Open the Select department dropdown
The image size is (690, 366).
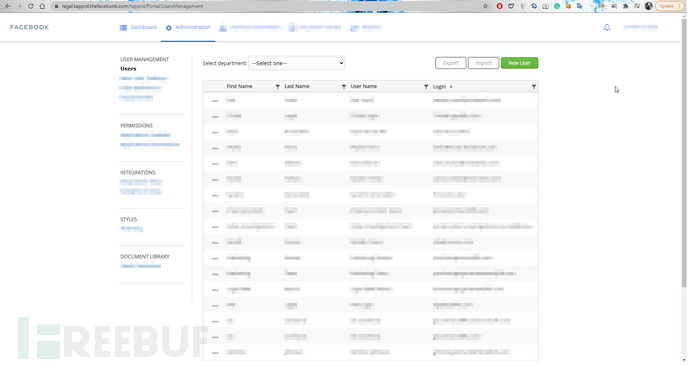(297, 63)
